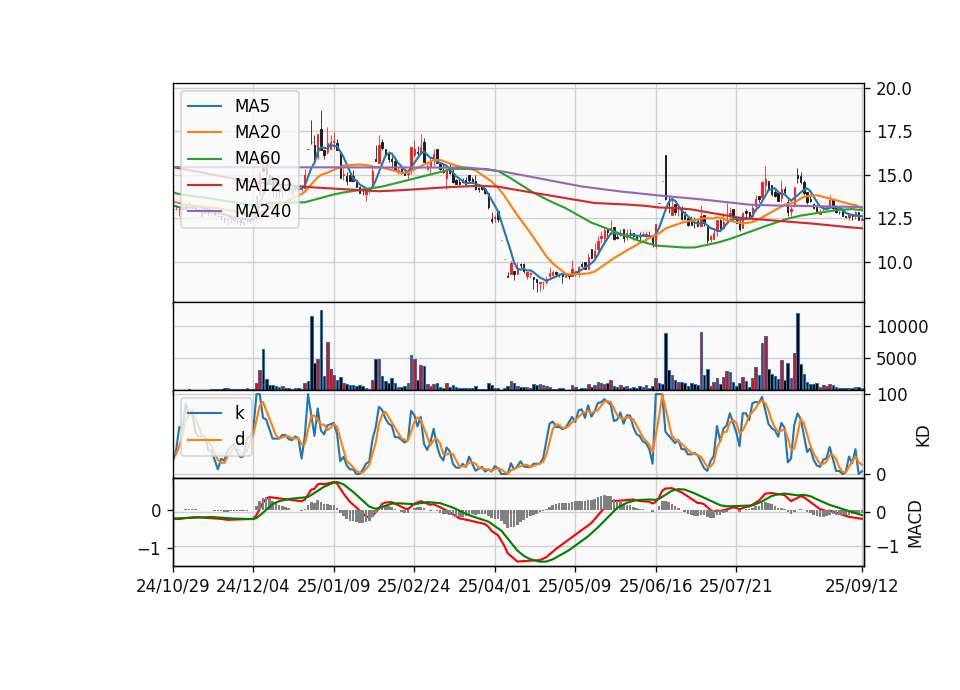The height and width of the screenshot is (690, 960).
Task: Click the 24/10/29 date axis label
Action: click(173, 586)
